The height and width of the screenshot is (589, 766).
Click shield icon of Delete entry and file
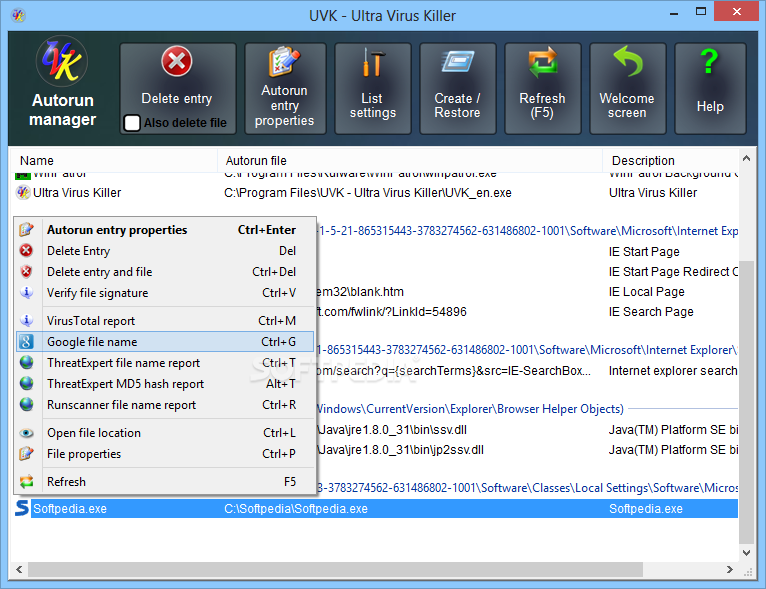[26, 272]
